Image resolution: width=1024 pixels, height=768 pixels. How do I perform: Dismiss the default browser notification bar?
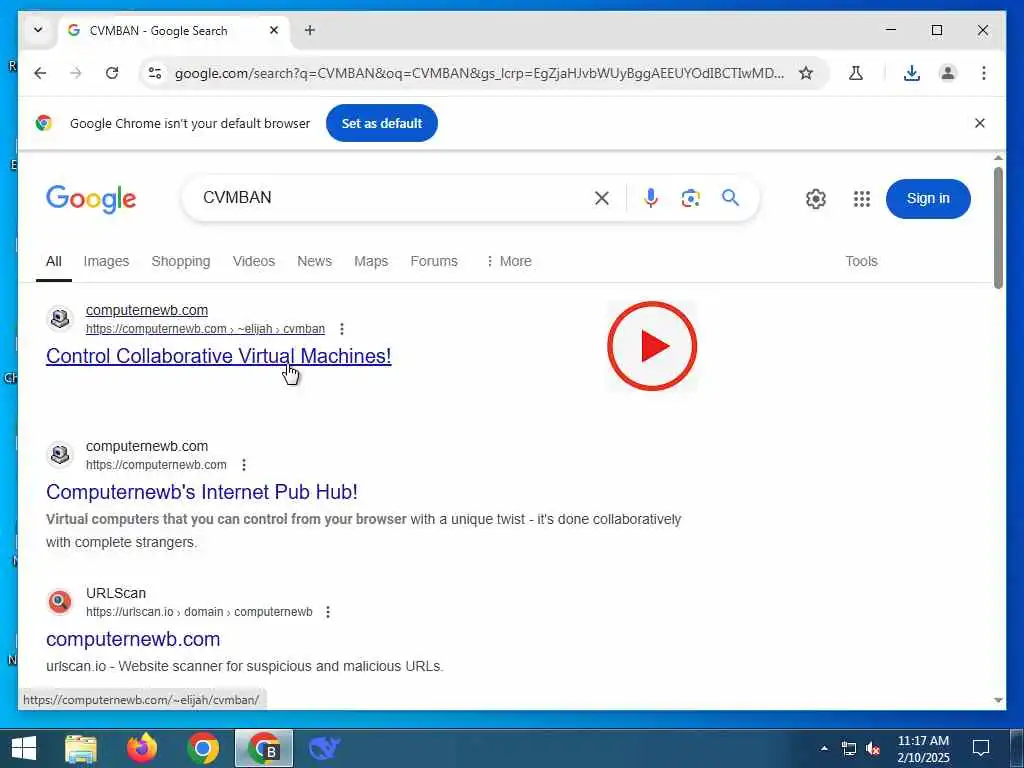(980, 123)
